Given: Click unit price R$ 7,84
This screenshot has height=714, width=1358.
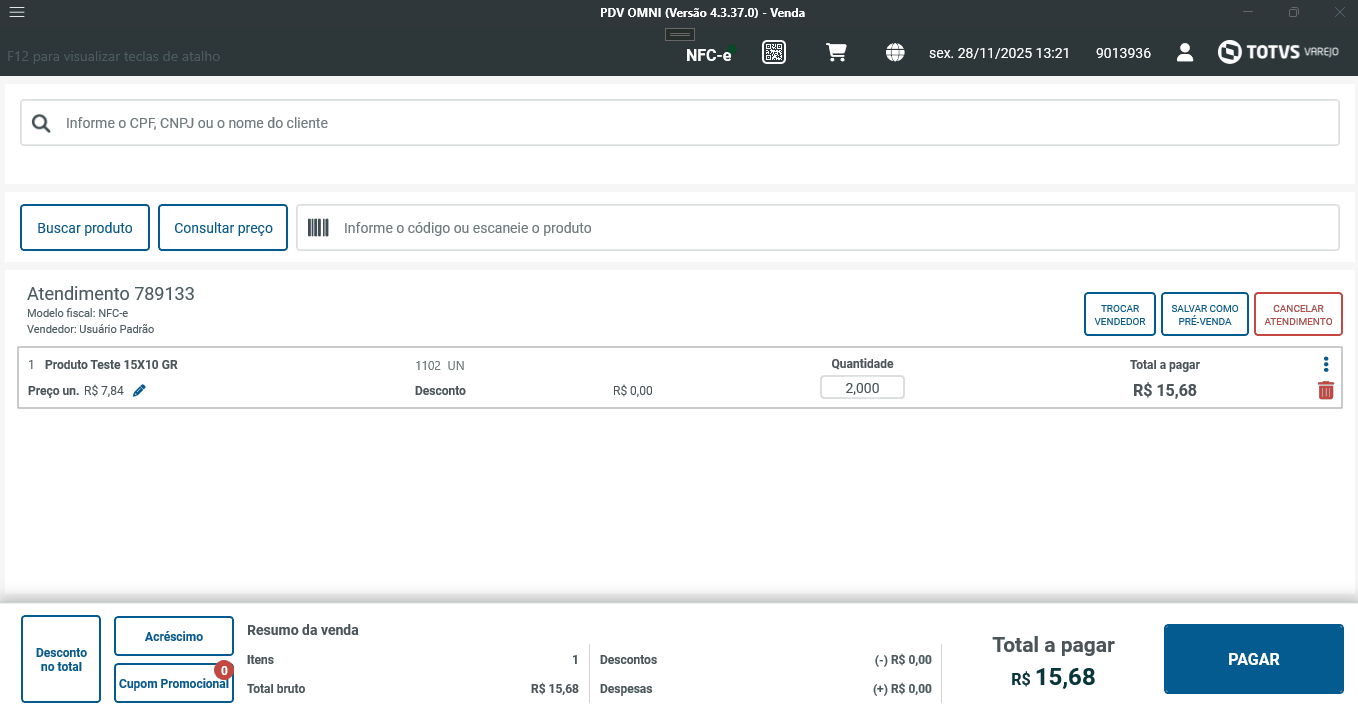Looking at the screenshot, I should point(104,391).
